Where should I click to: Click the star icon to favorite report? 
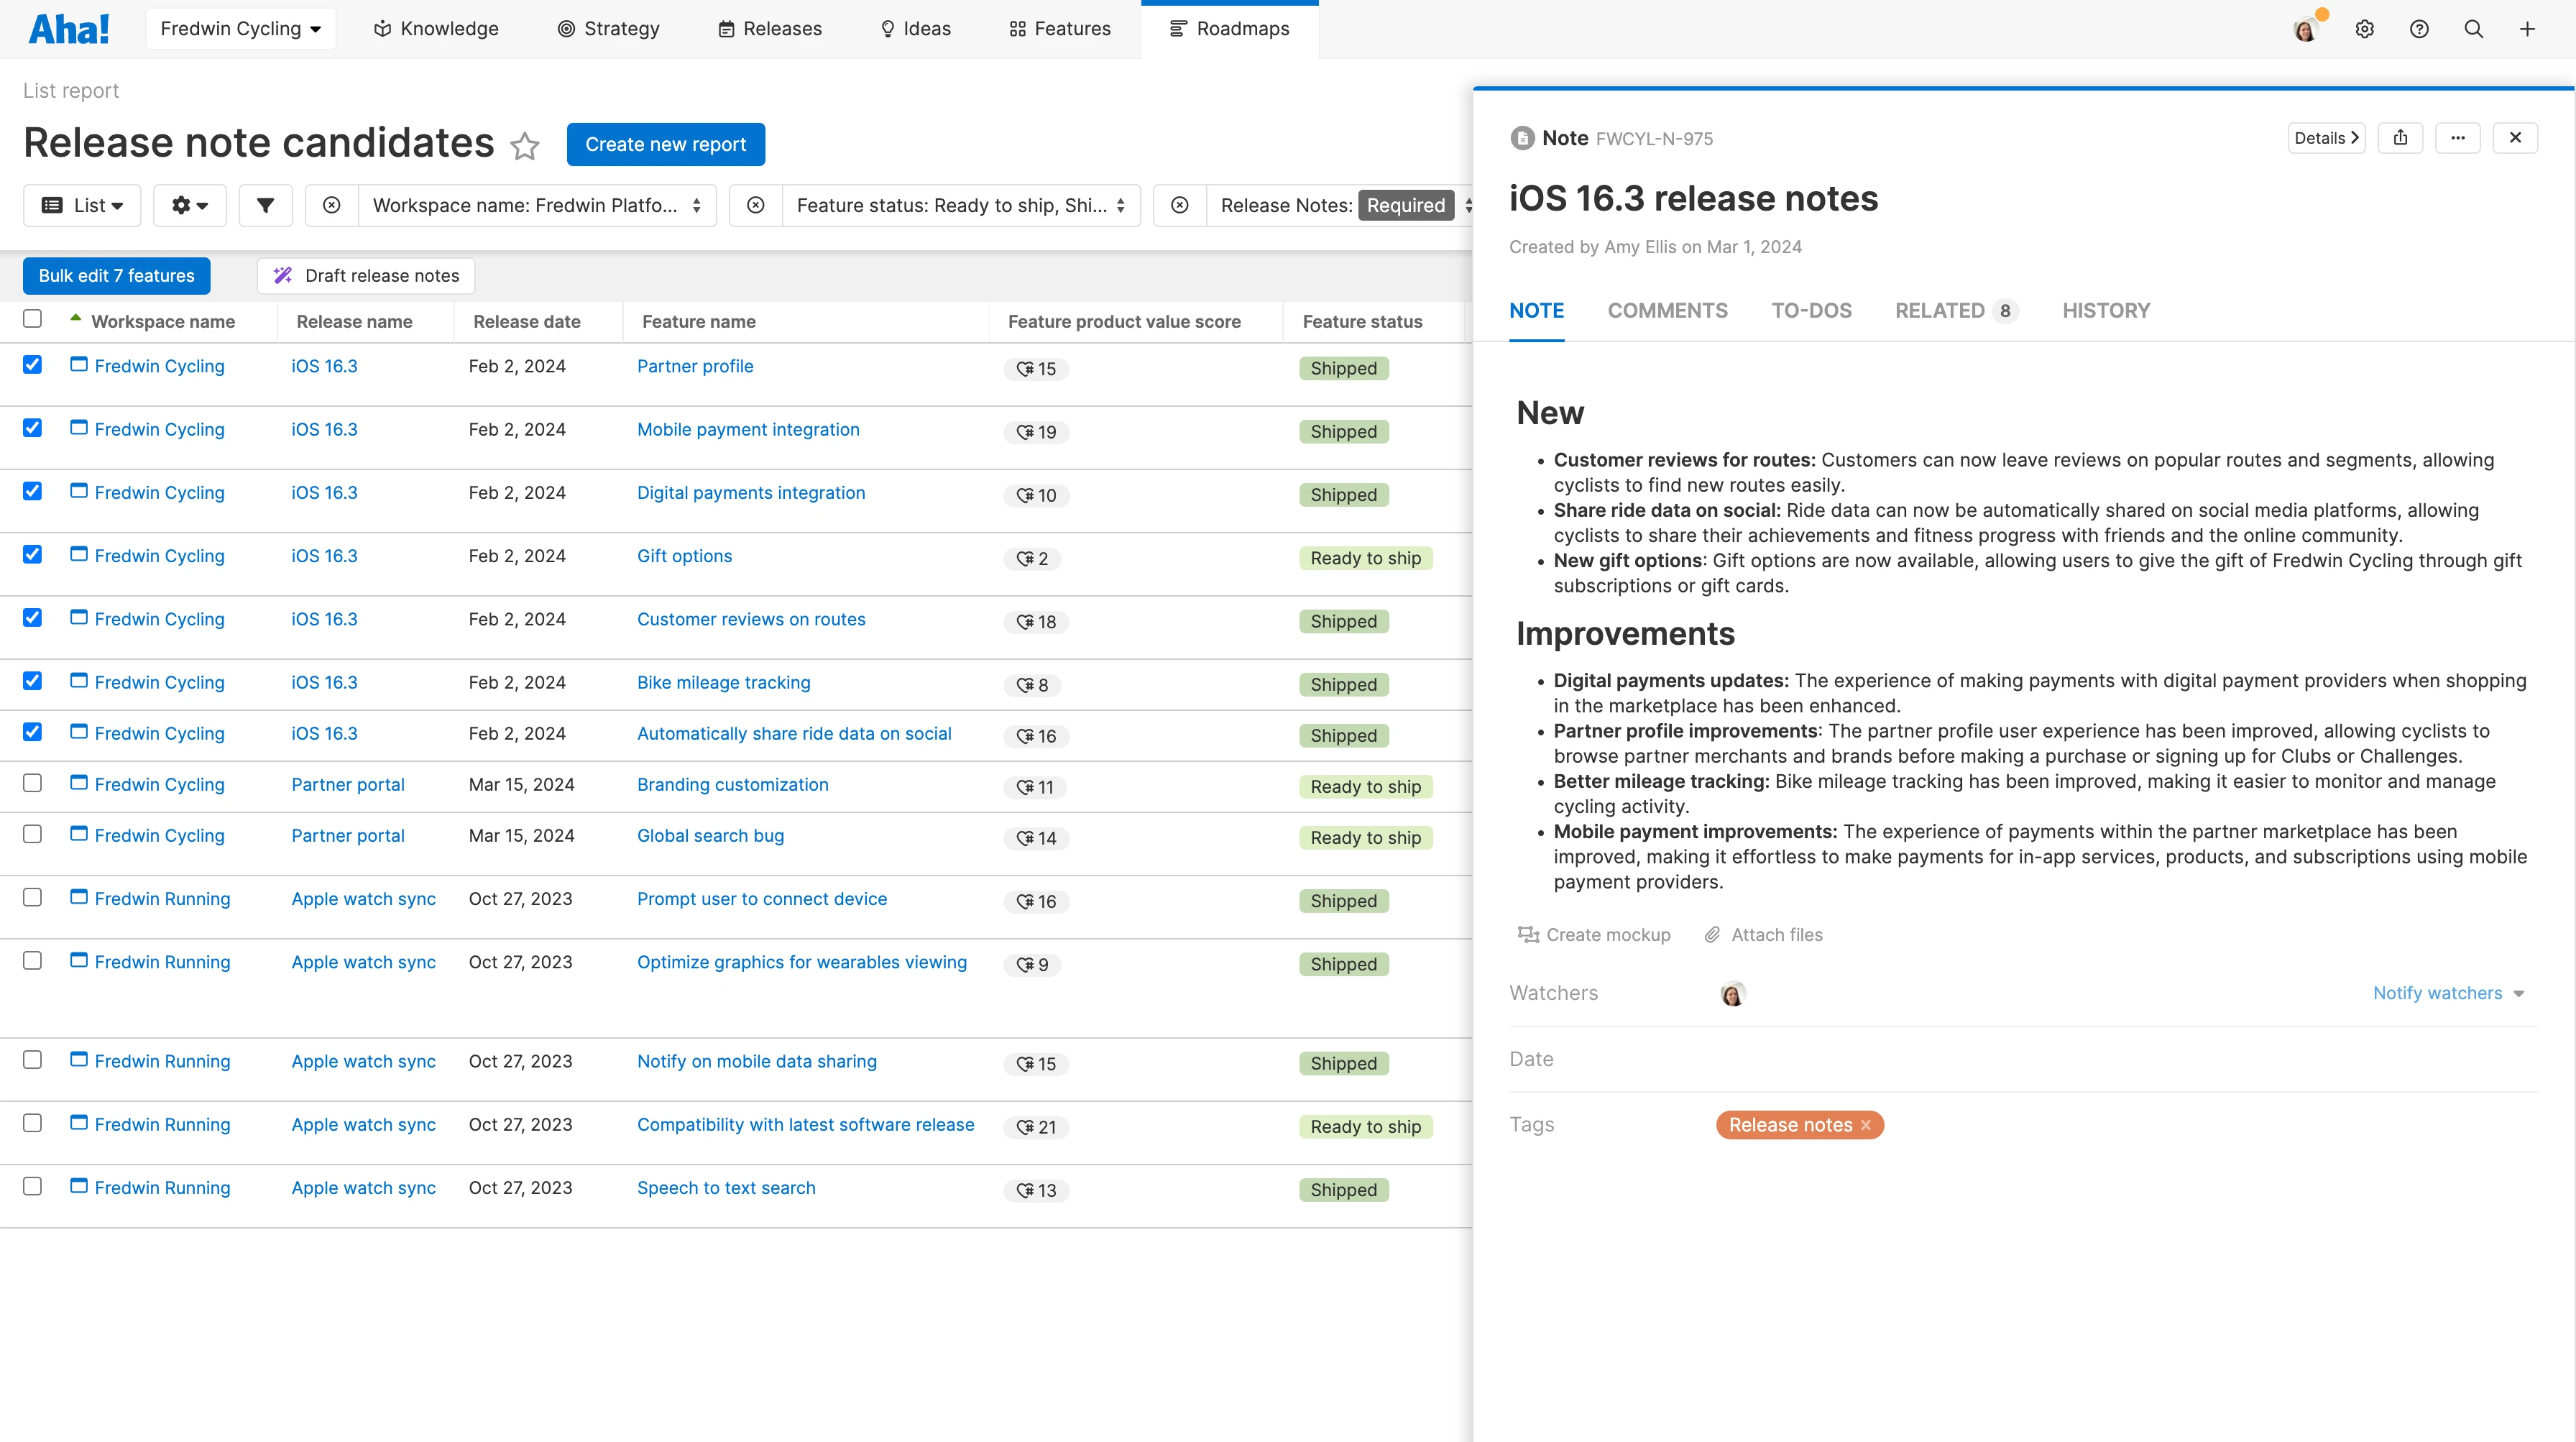point(524,146)
